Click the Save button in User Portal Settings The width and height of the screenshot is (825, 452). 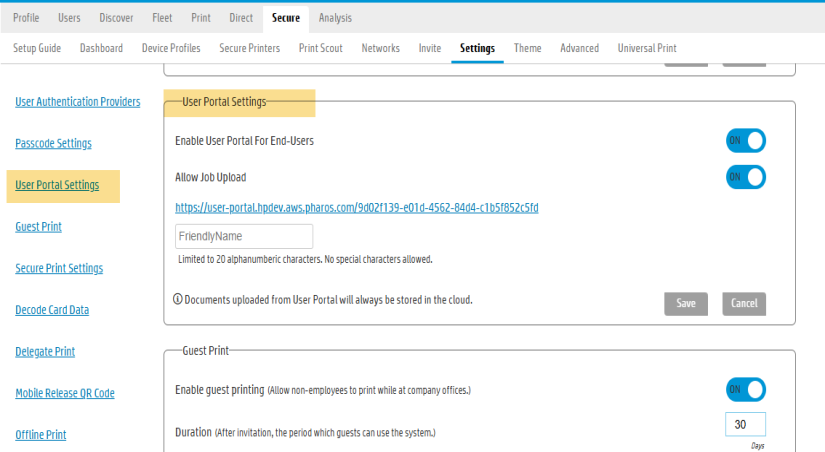(x=686, y=304)
